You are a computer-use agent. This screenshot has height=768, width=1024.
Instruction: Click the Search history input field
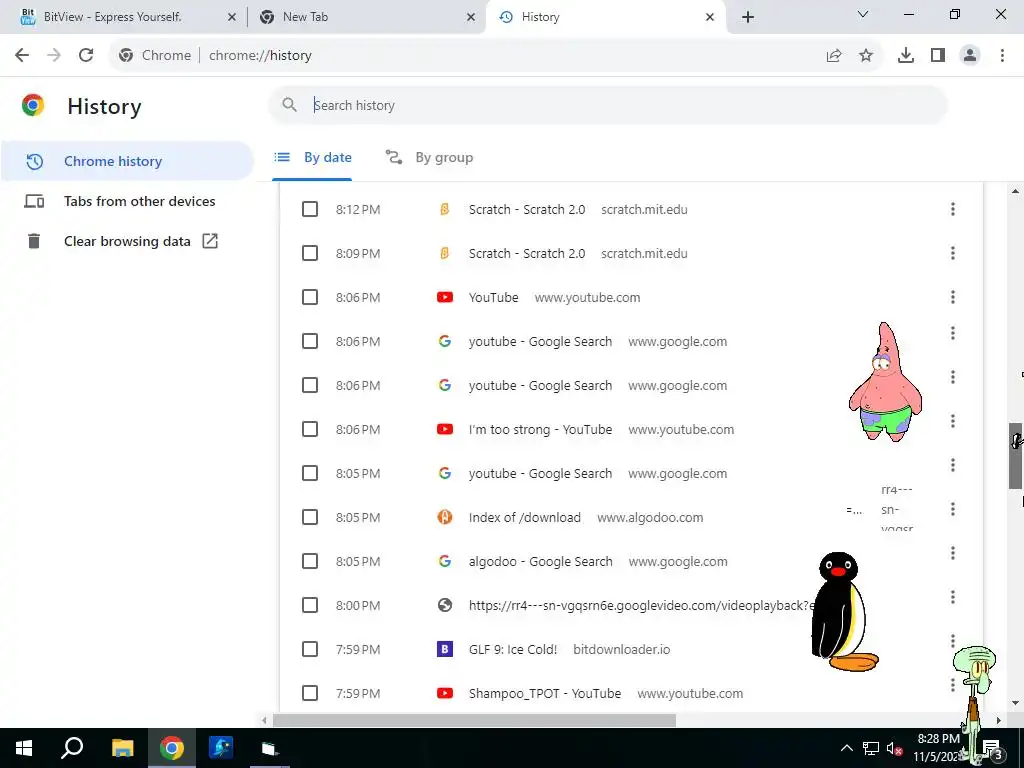click(x=607, y=104)
